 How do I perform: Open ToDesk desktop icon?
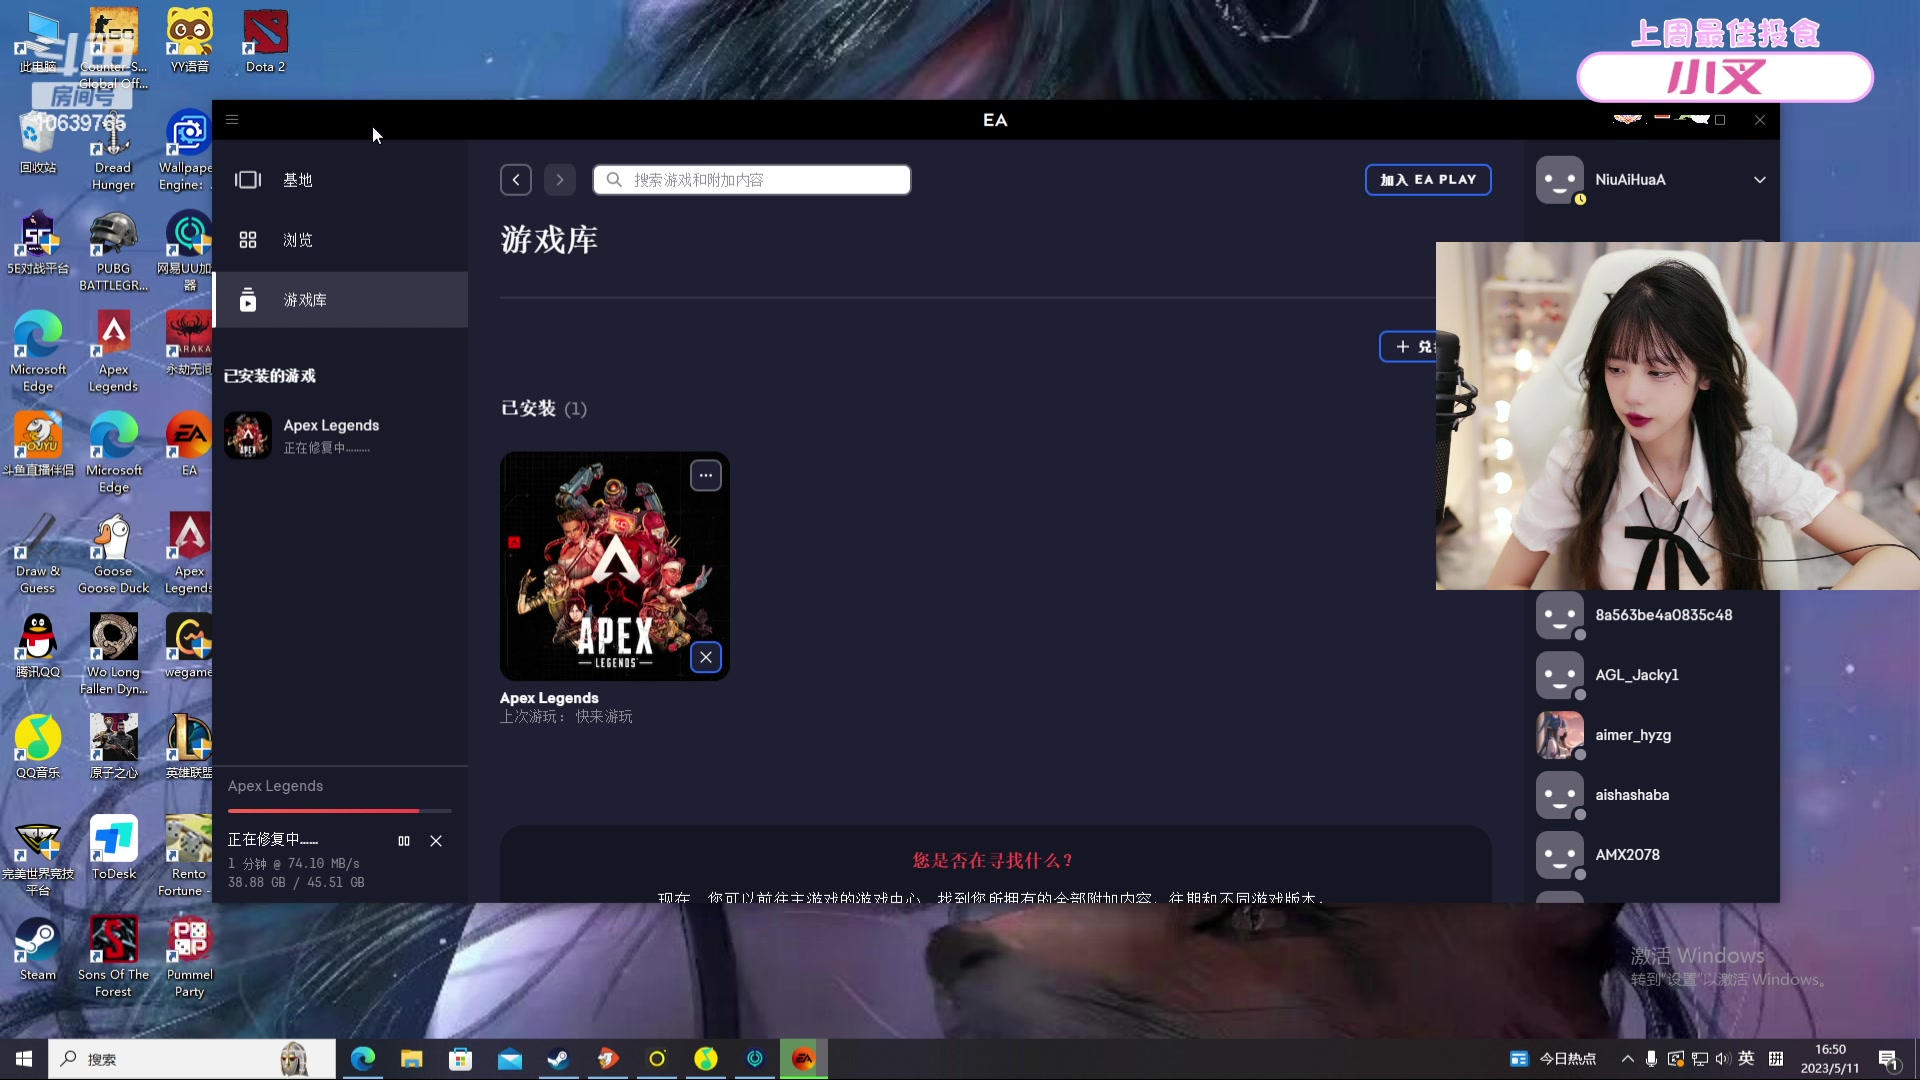(x=113, y=848)
